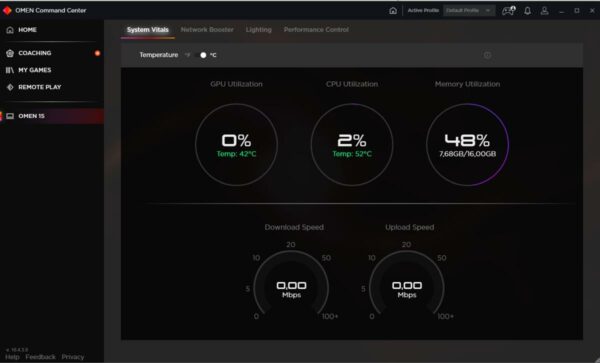Click the Download Speed 0,00 Mbps readout
Screen dimensions: 600x363
[x=291, y=290]
